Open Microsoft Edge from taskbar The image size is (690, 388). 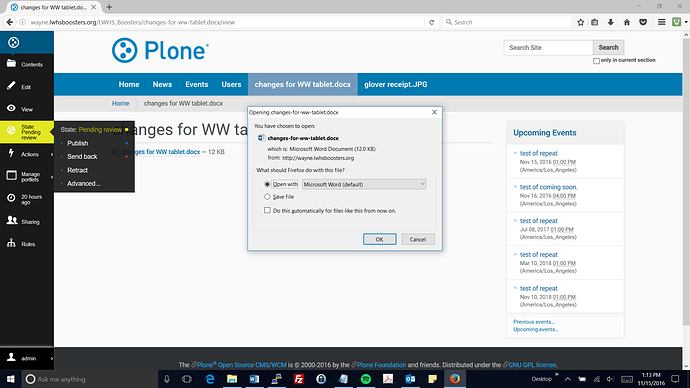pyautogui.click(x=210, y=379)
